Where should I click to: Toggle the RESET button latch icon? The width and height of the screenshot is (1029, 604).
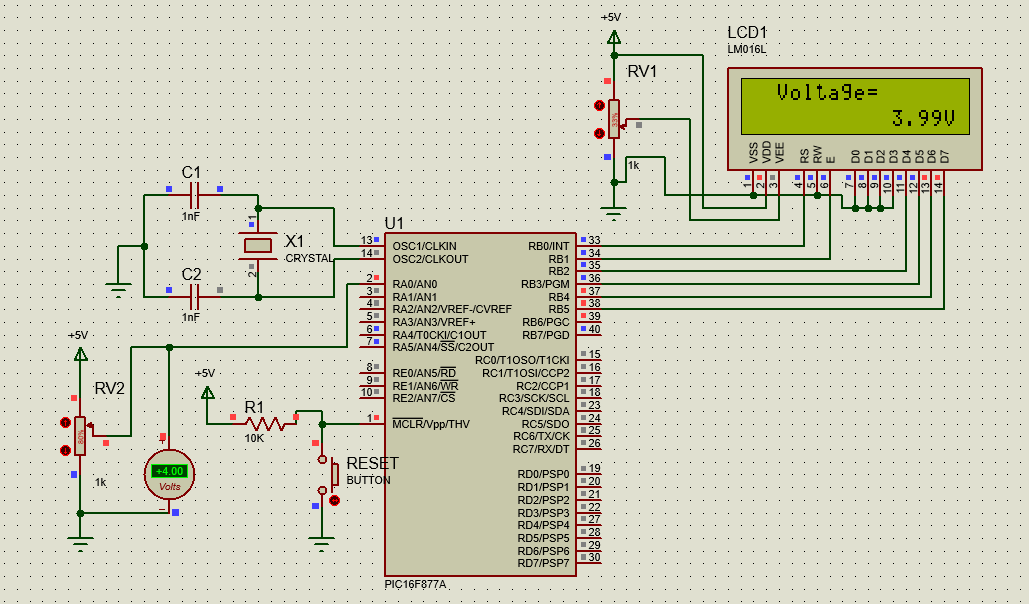point(335,499)
